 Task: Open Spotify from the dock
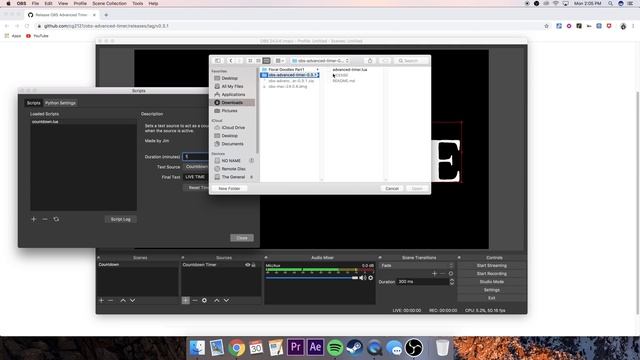335,348
